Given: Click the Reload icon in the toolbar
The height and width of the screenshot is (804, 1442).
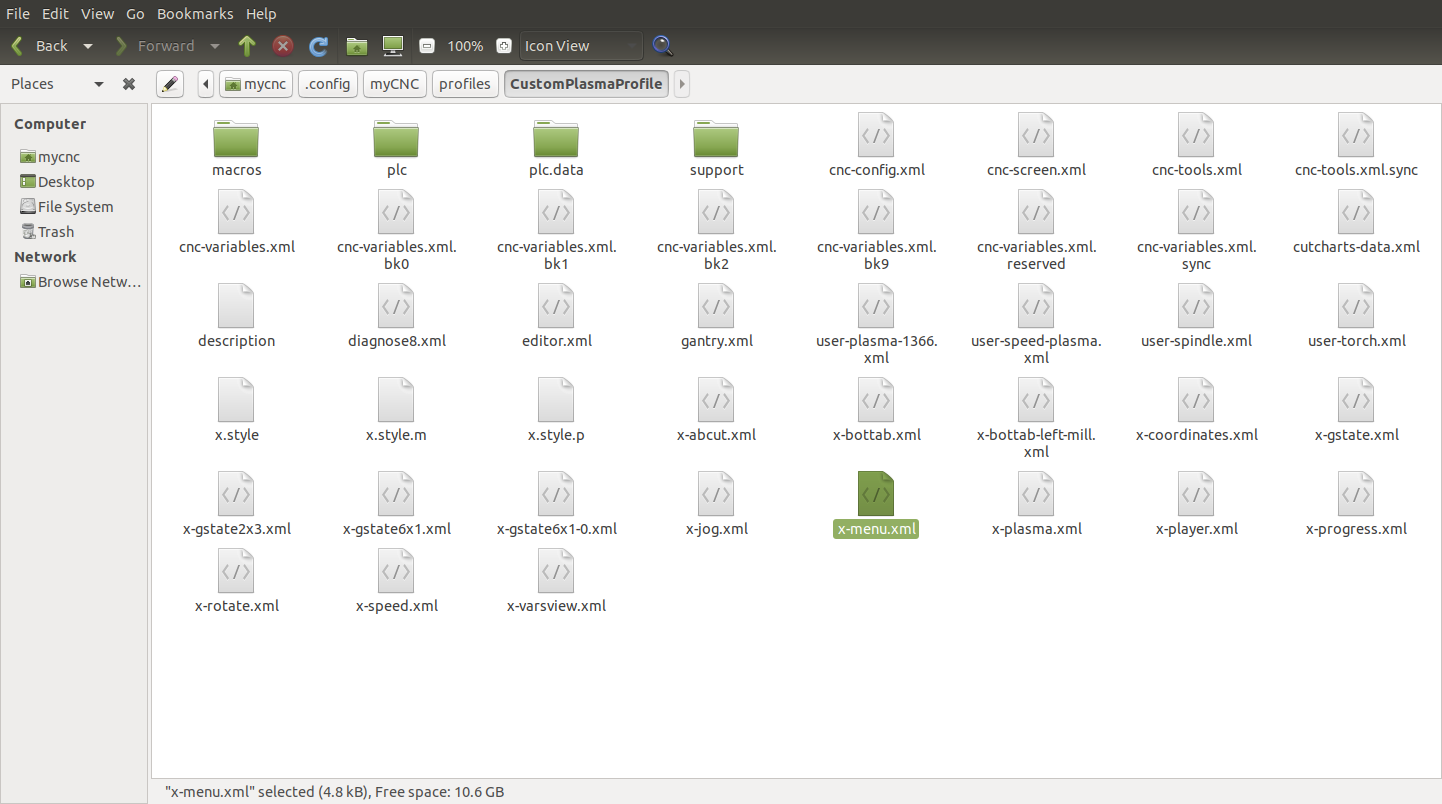Looking at the screenshot, I should tap(319, 46).
